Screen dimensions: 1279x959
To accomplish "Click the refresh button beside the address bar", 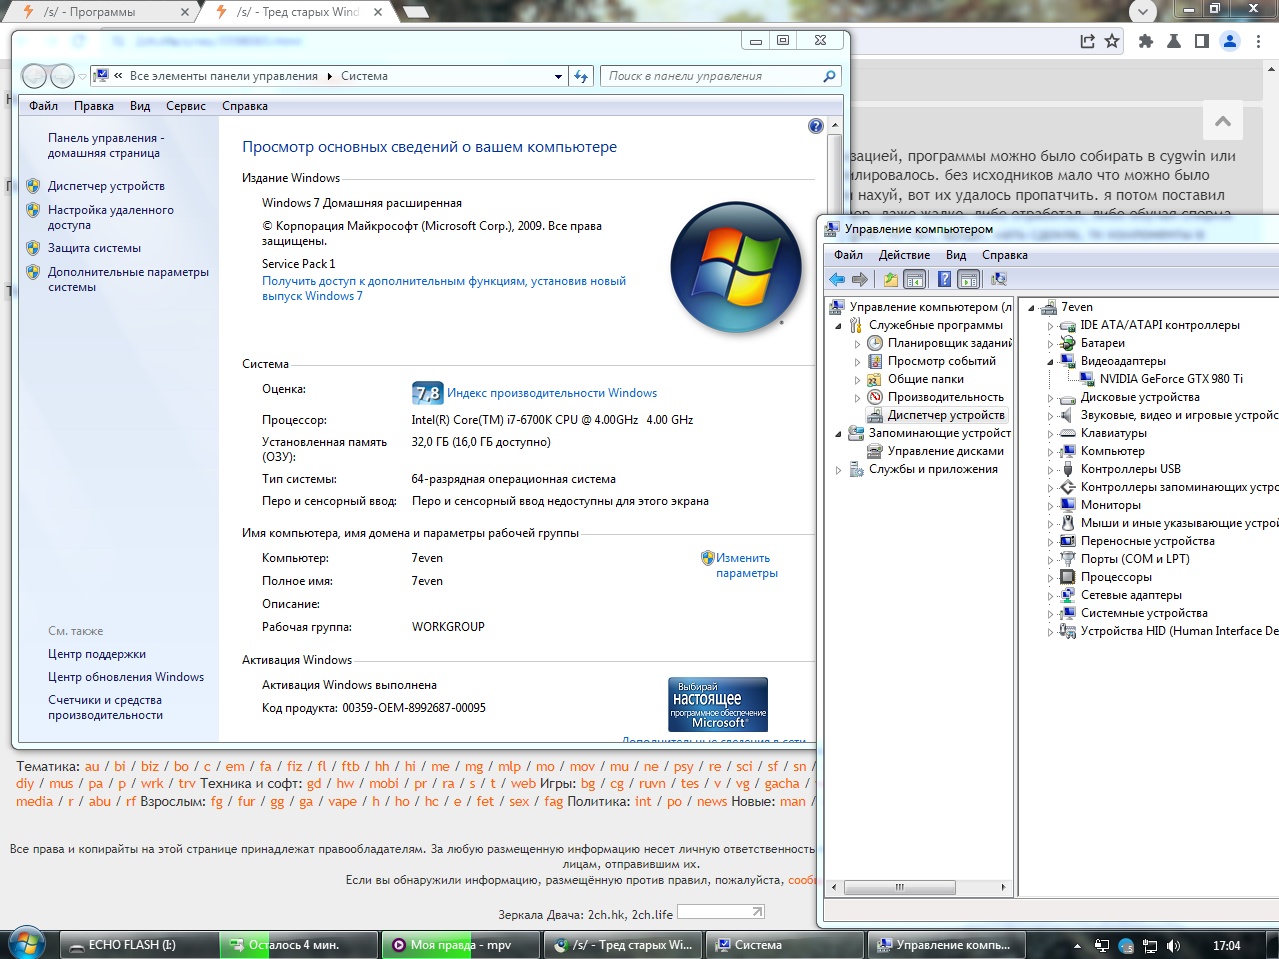I will (x=581, y=76).
